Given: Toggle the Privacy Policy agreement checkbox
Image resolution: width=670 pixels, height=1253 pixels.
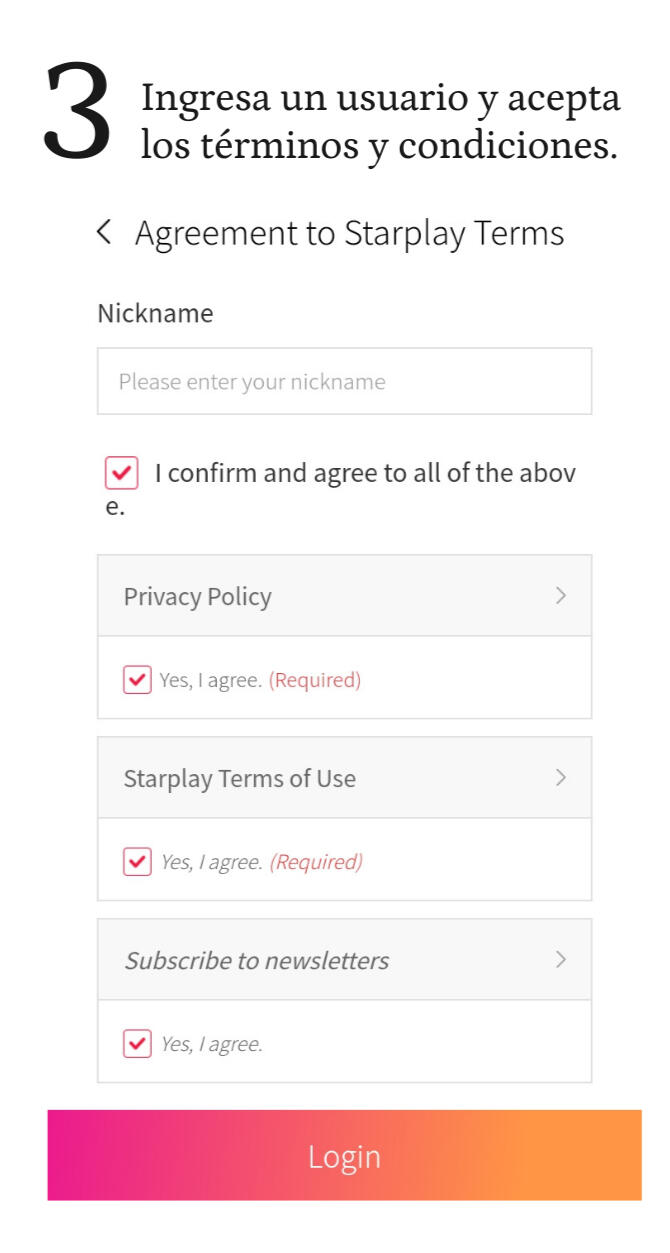Looking at the screenshot, I should (x=137, y=680).
